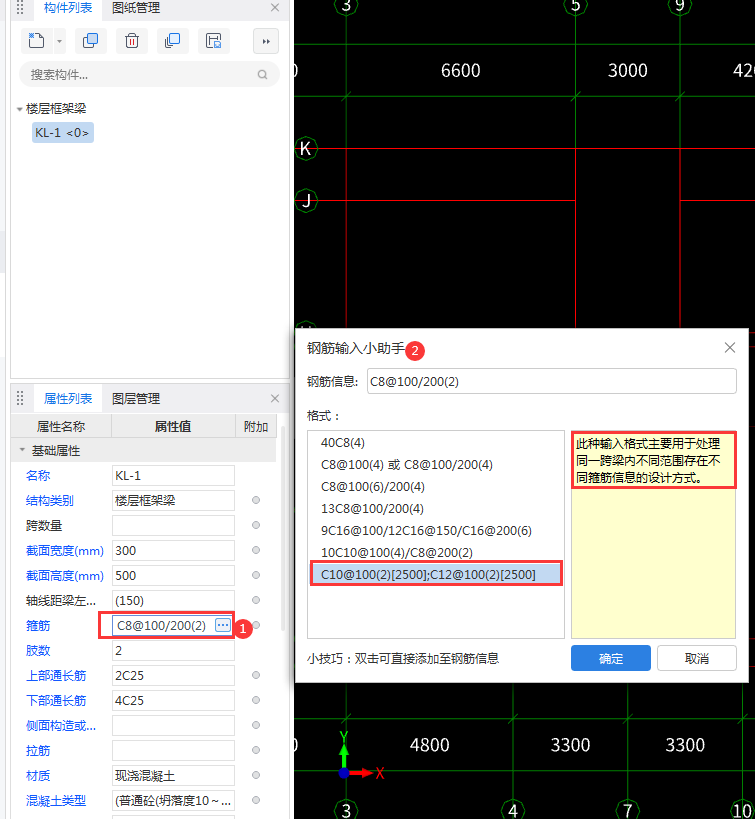Select the KL-1 <0> component
755x819 pixels.
pyautogui.click(x=63, y=133)
